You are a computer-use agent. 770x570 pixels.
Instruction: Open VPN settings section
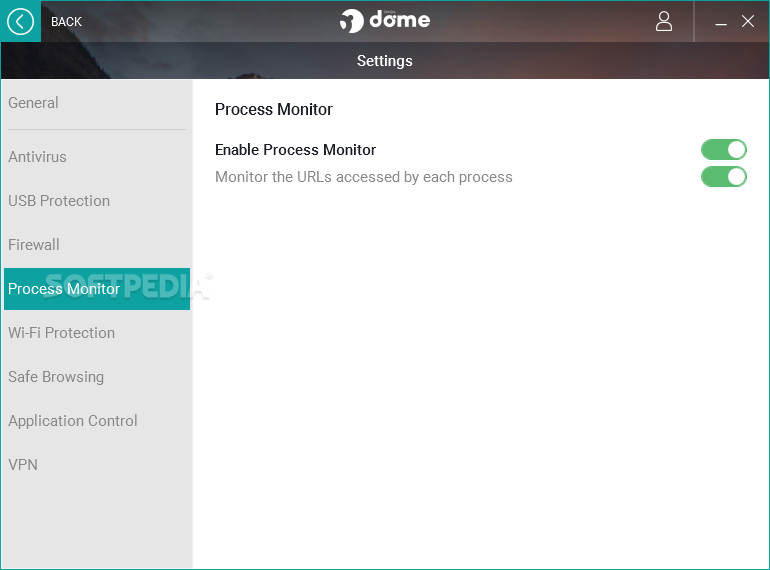23,464
